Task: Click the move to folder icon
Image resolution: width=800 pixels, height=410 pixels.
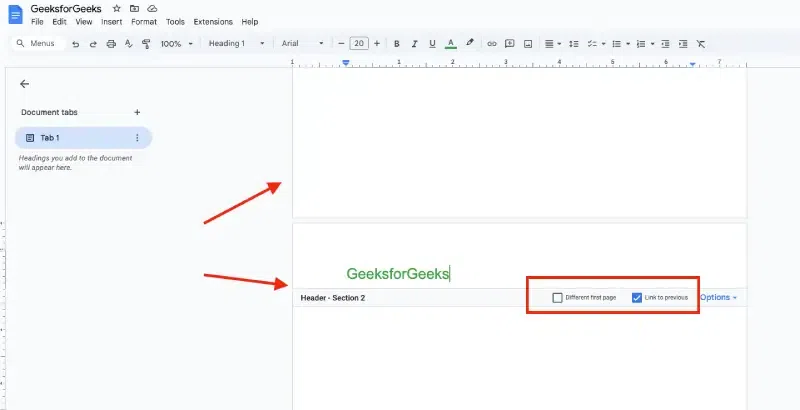Action: coord(134,9)
